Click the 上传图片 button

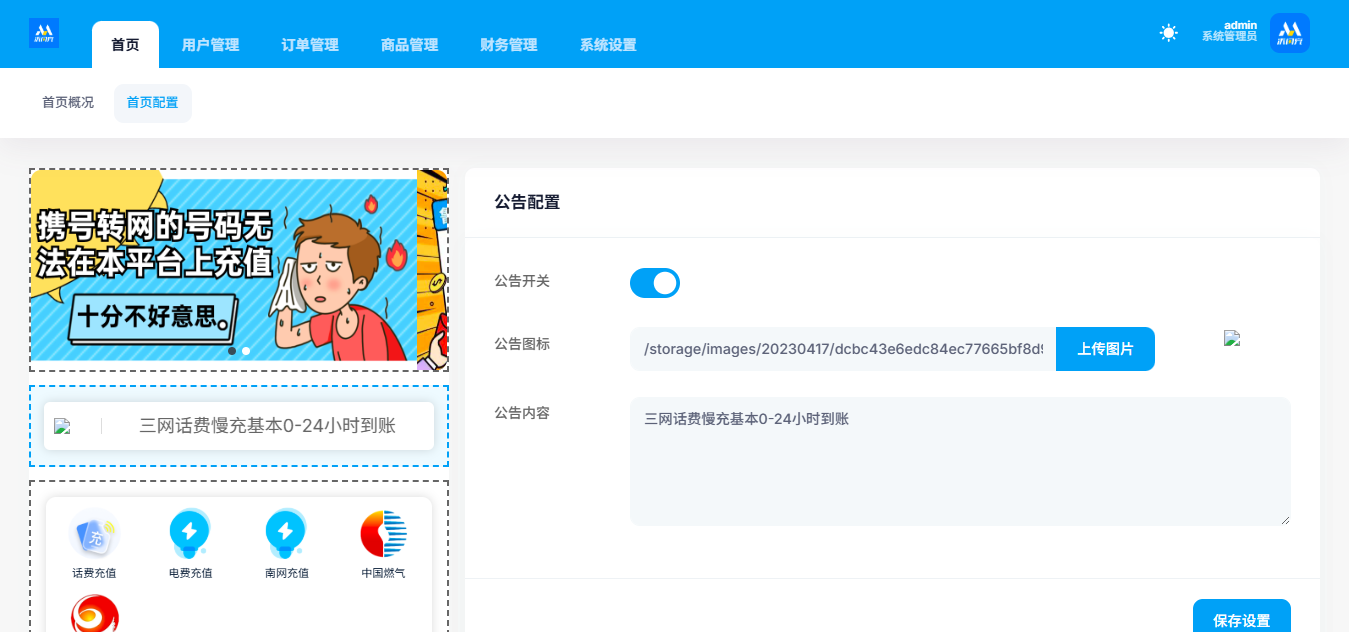(x=1105, y=349)
